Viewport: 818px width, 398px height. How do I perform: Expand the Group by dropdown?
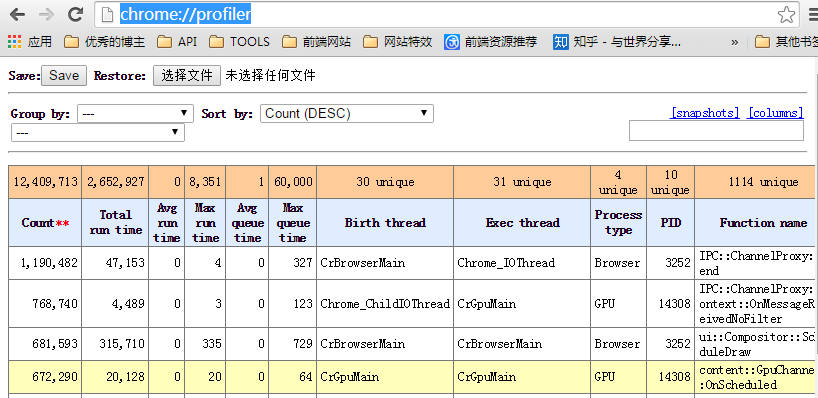coord(135,113)
